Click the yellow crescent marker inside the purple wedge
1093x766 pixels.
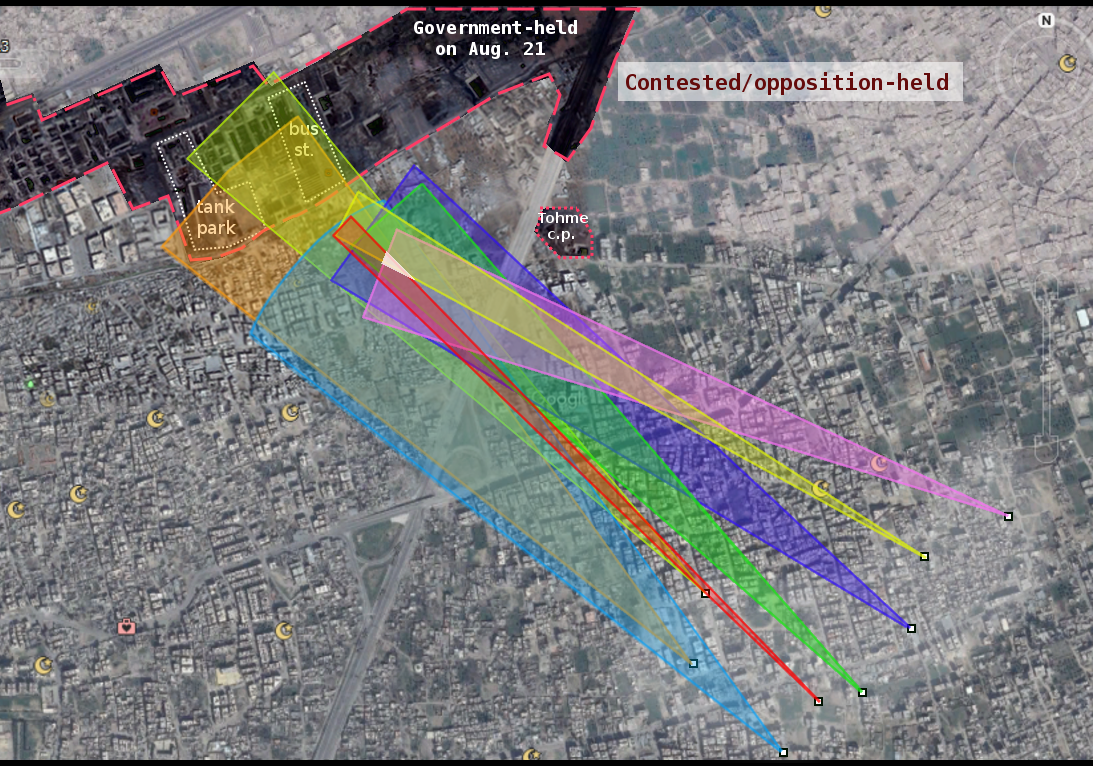tap(820, 488)
